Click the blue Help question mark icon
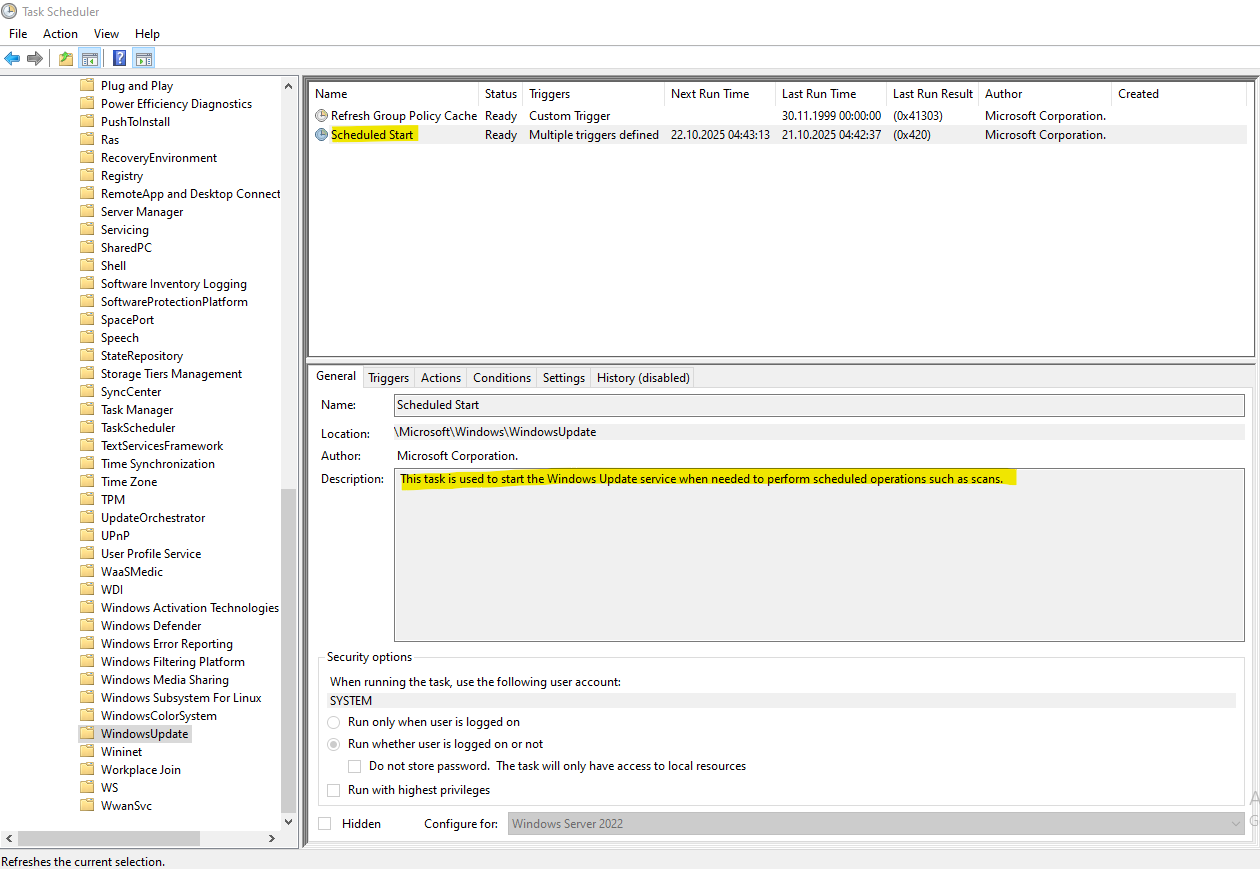Screen dimensions: 1260x869 [119, 59]
